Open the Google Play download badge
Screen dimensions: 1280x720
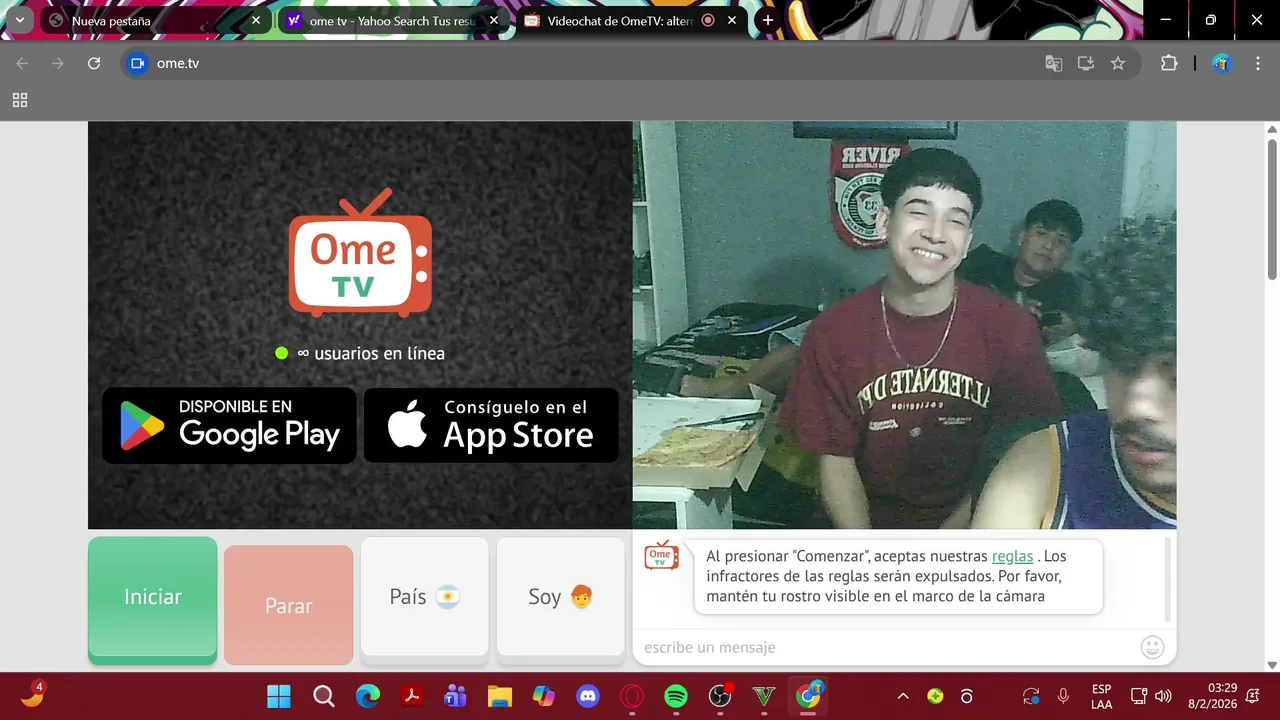229,425
